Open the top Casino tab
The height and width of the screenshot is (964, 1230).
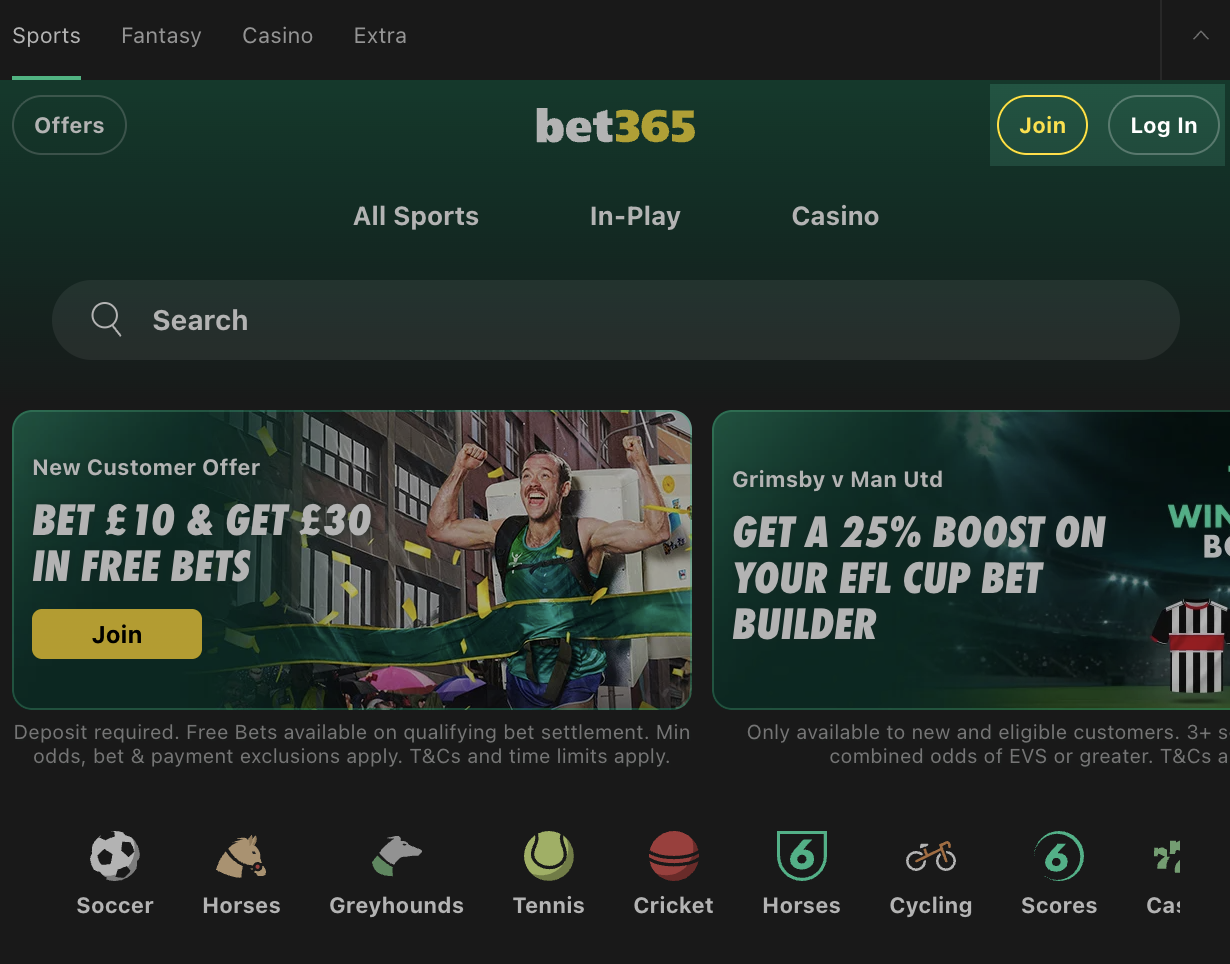277,36
